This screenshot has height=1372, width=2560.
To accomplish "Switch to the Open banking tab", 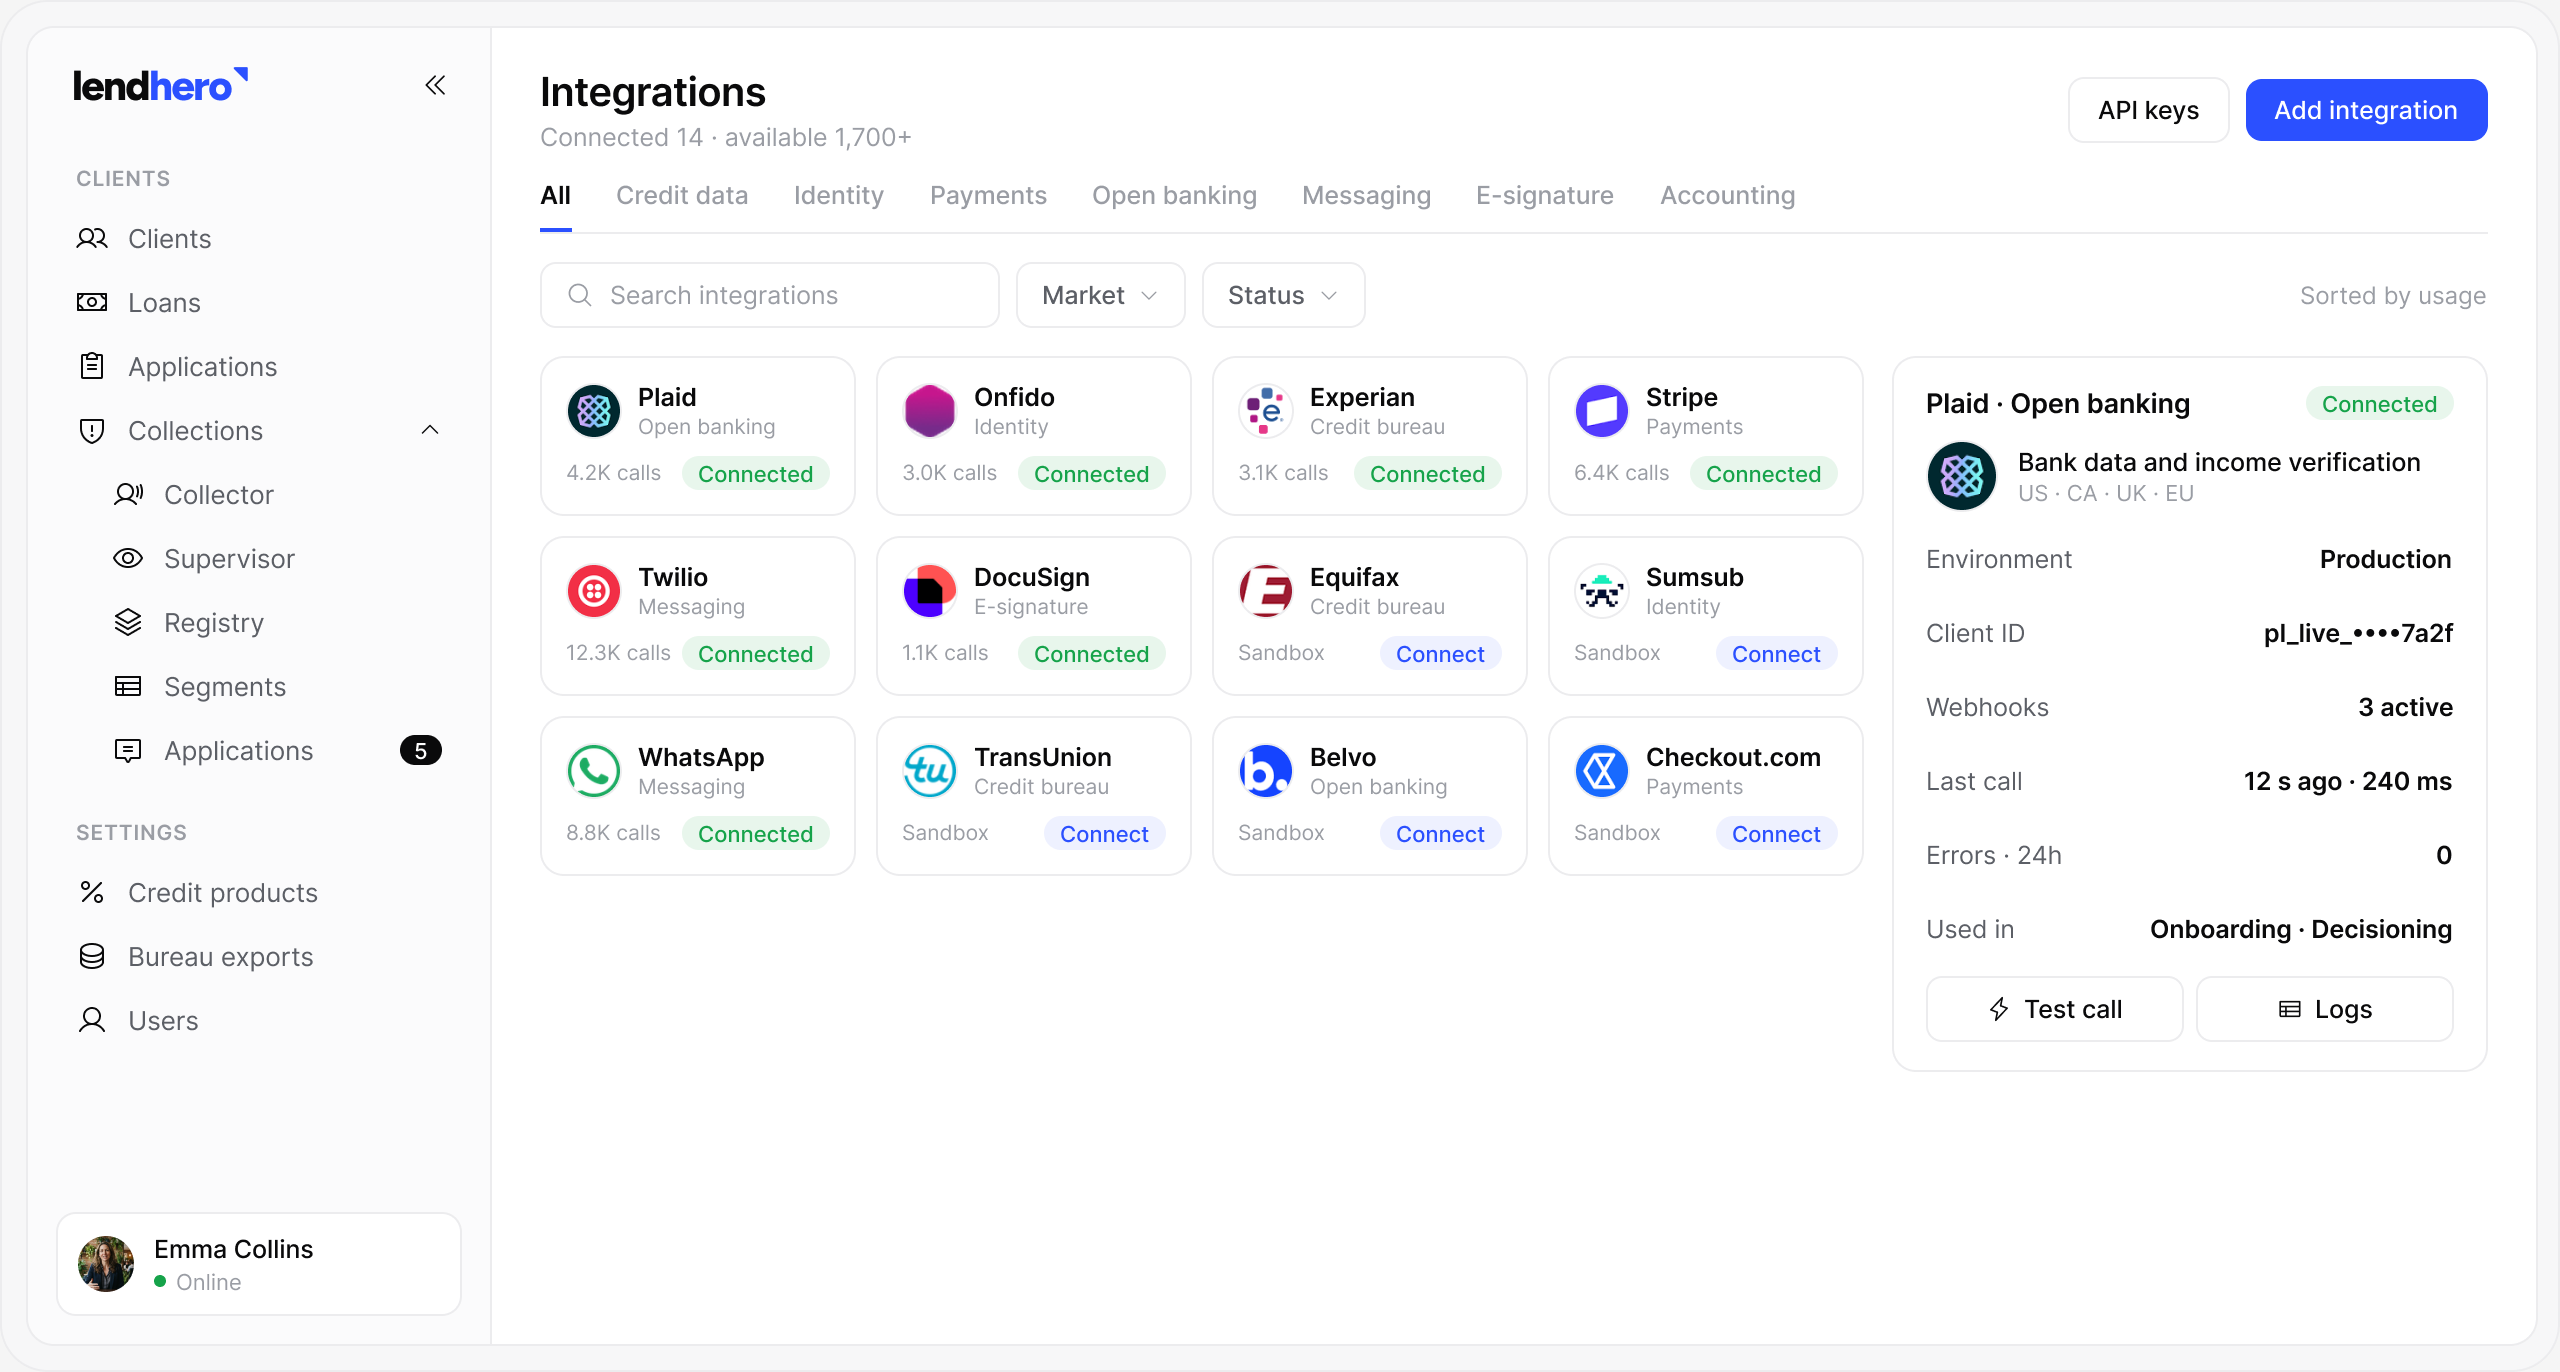I will (x=1174, y=195).
